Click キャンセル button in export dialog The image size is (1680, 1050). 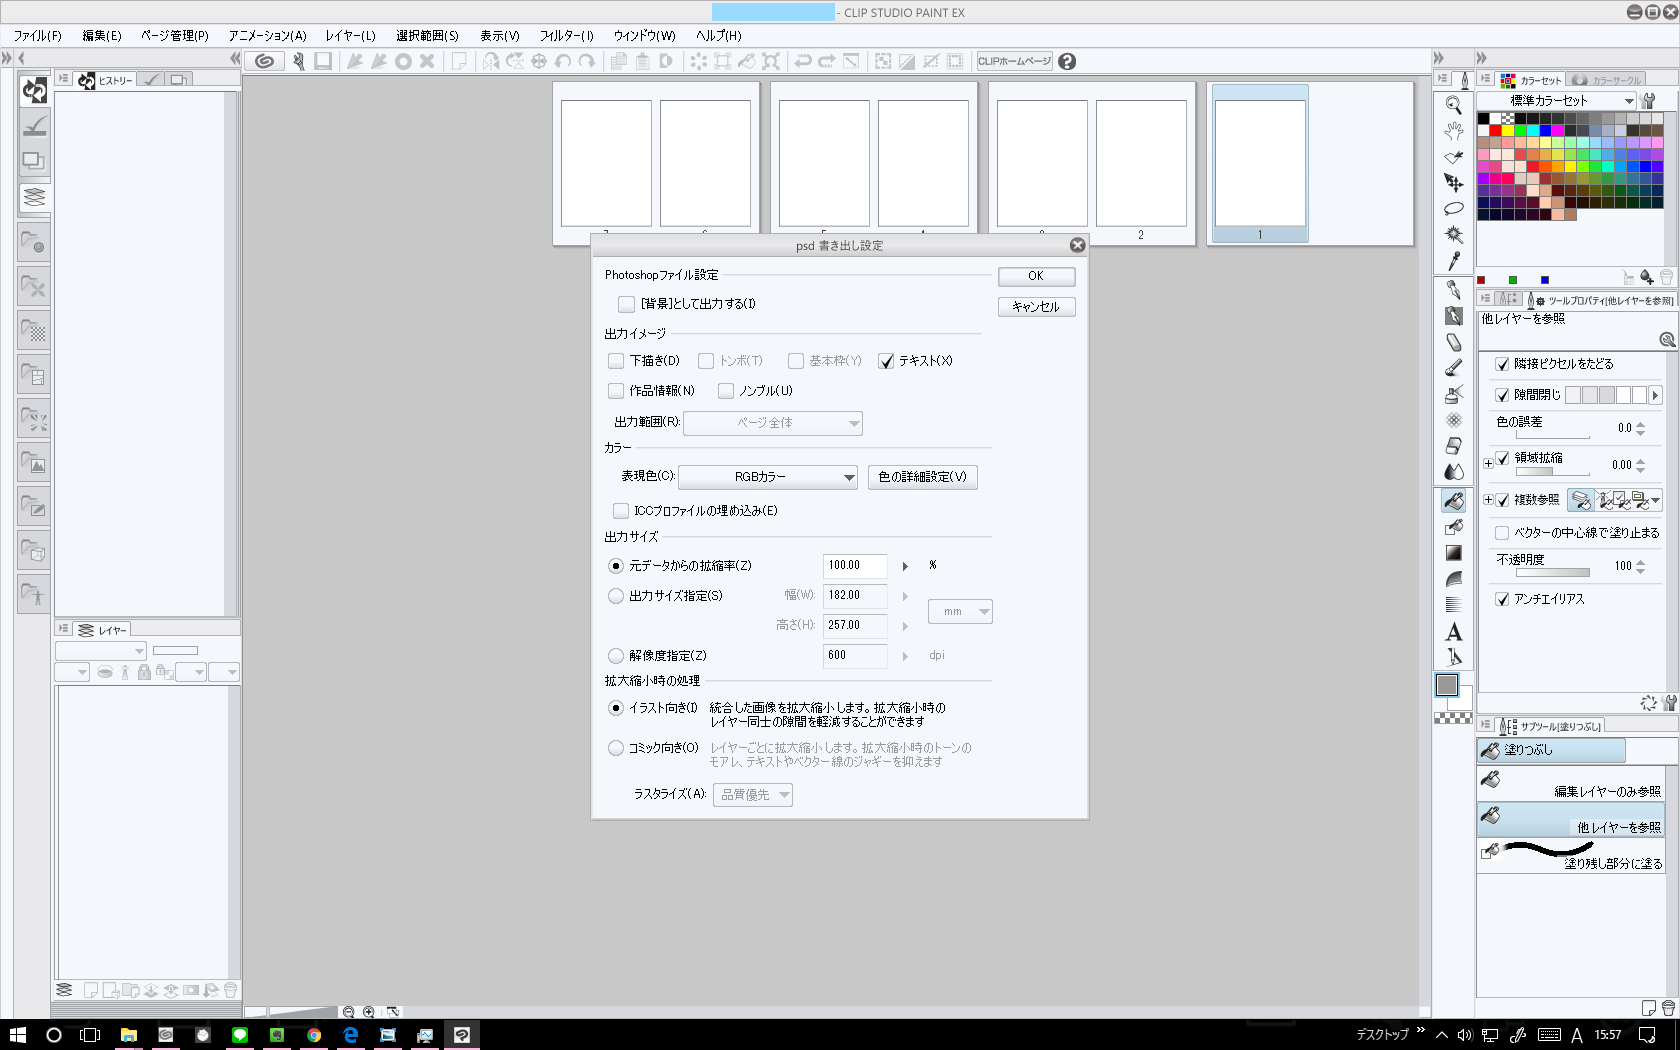1036,307
